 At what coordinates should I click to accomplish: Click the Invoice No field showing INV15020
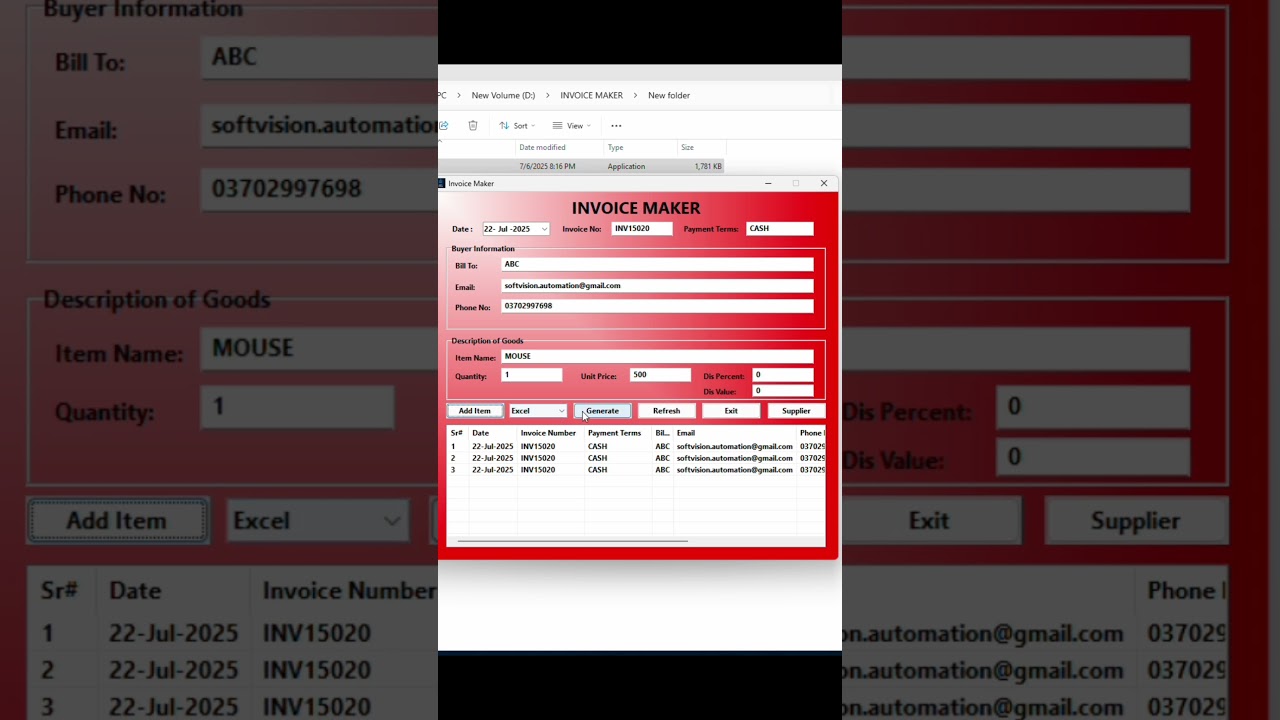tap(642, 229)
